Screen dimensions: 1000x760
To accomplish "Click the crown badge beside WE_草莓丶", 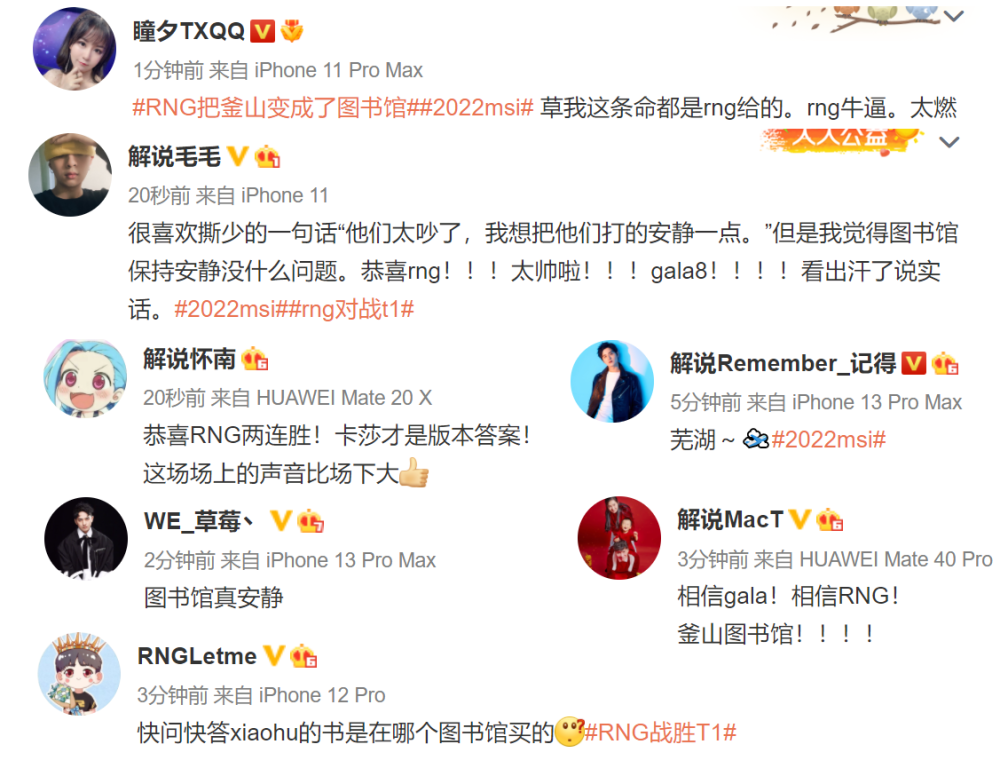I will coord(311,521).
